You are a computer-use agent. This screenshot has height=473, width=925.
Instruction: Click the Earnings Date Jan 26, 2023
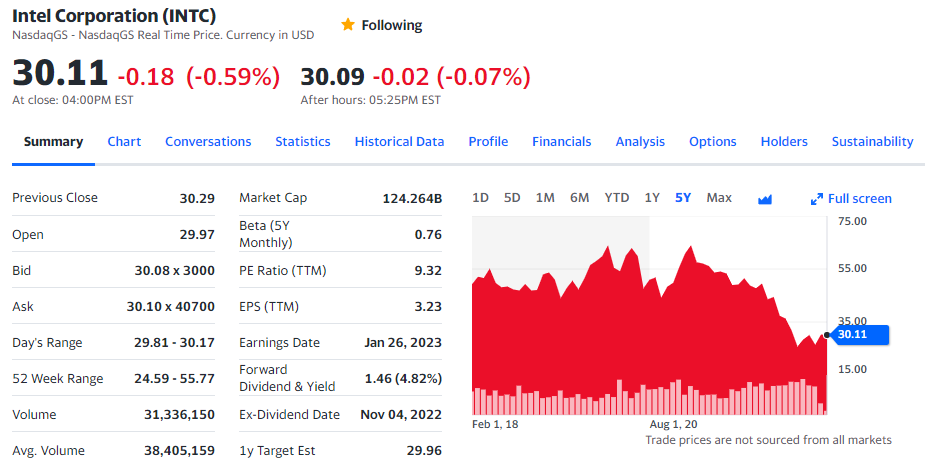tap(403, 343)
